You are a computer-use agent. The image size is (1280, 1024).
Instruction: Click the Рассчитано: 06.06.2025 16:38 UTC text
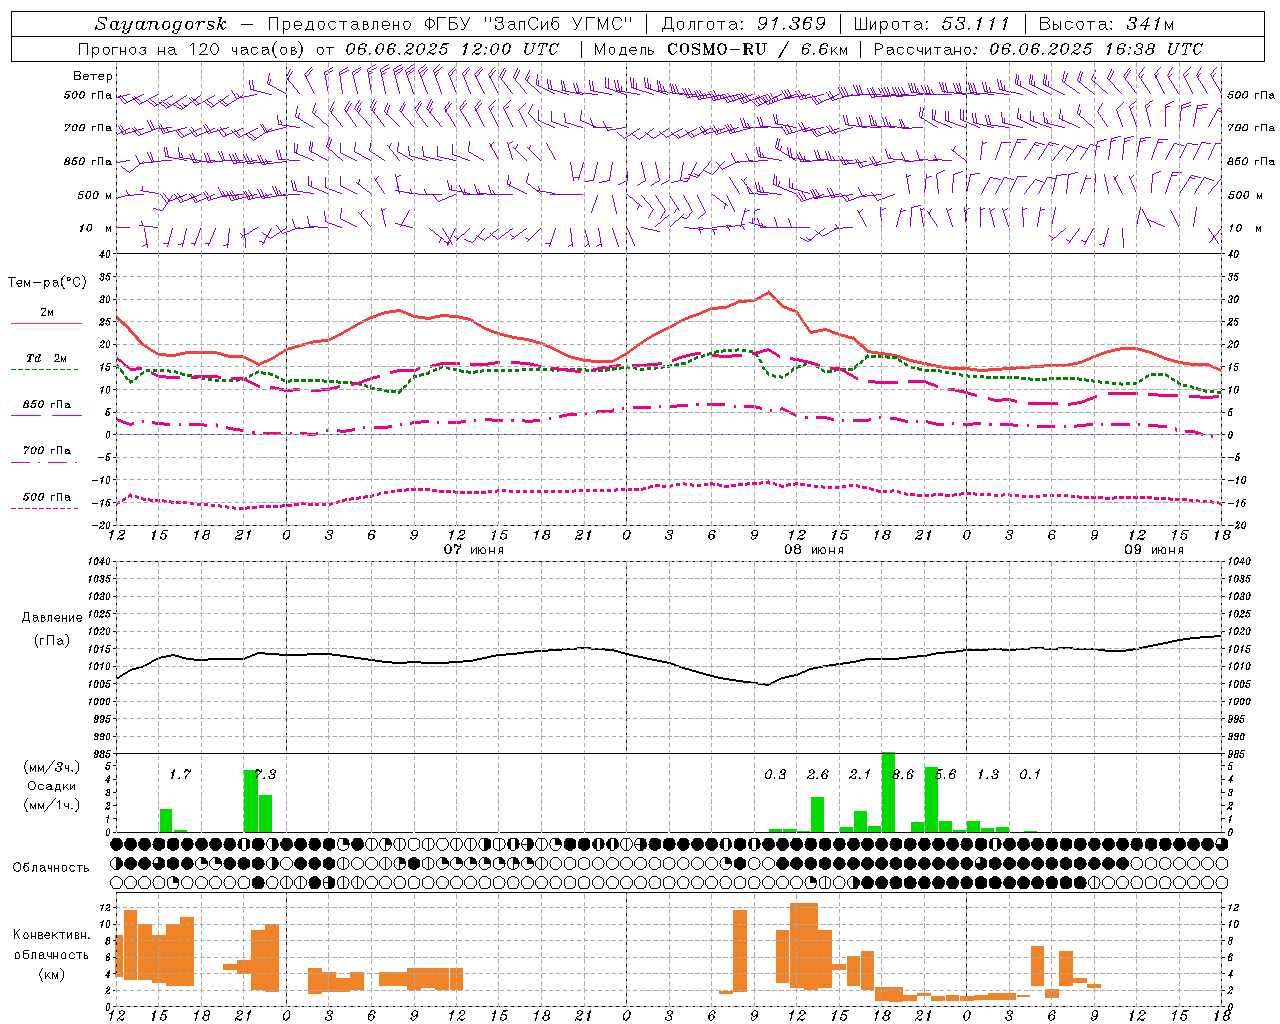(x=1038, y=49)
